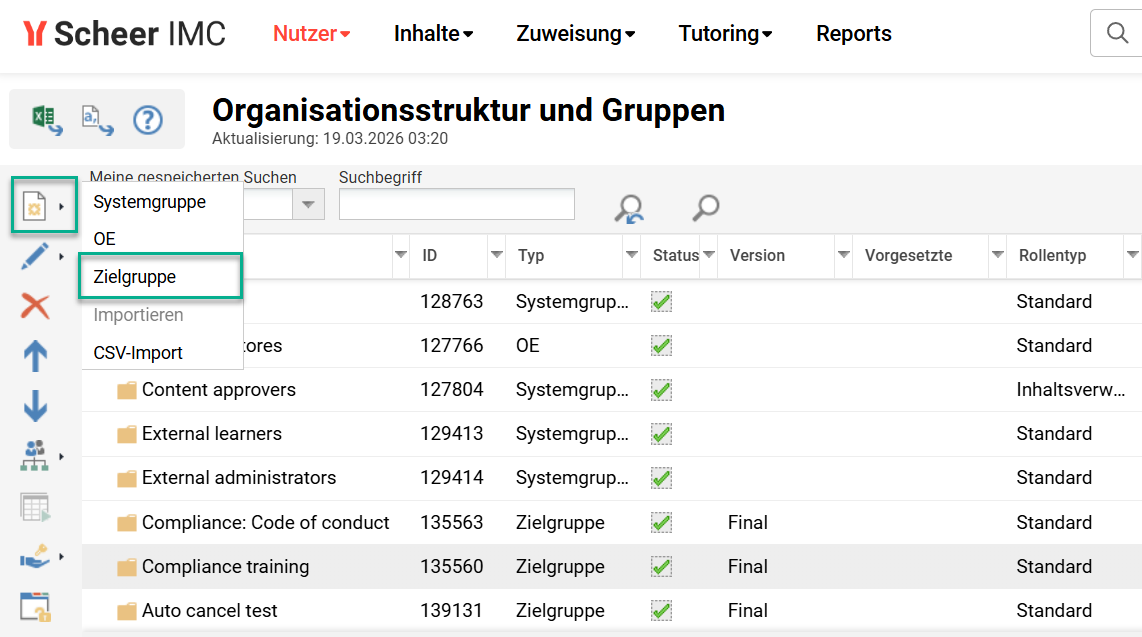Click the status checkmark for External learners
The width and height of the screenshot is (1142, 637).
661,433
